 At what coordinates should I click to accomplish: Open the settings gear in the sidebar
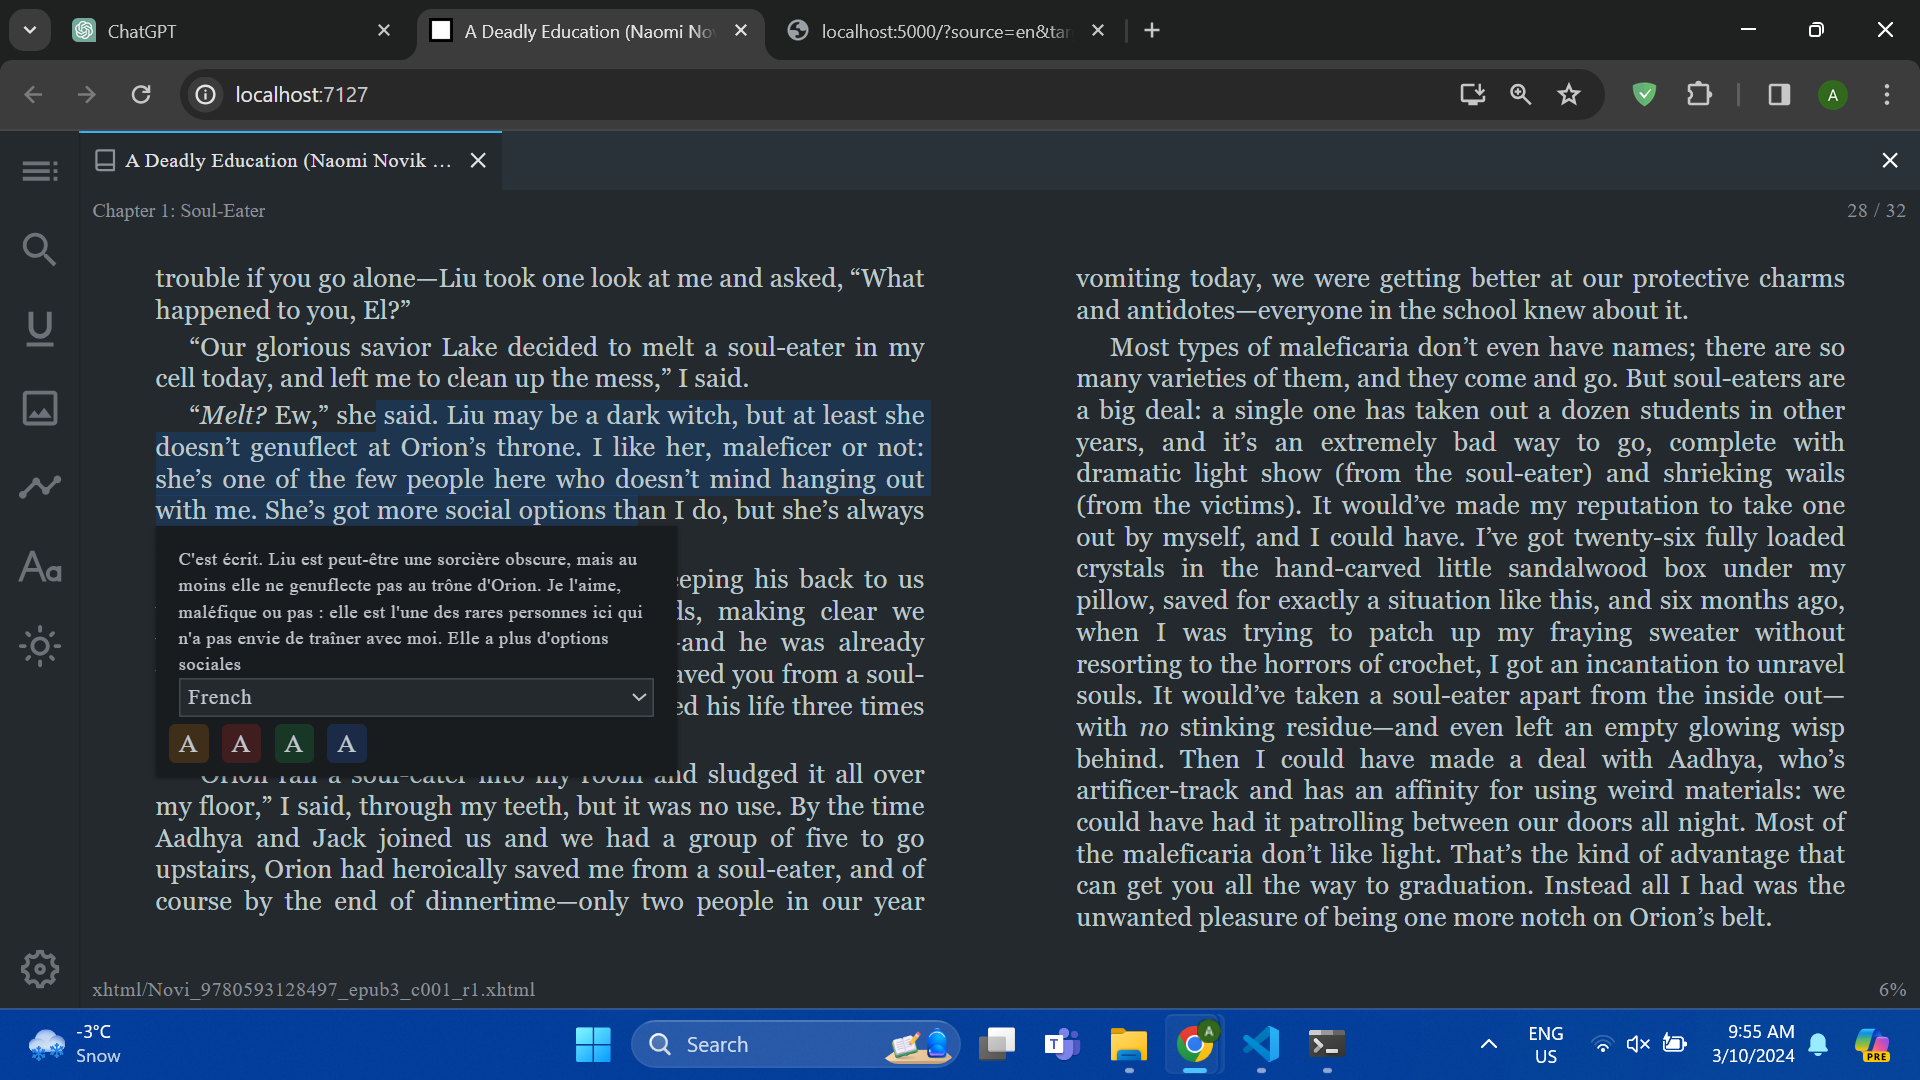tap(40, 968)
